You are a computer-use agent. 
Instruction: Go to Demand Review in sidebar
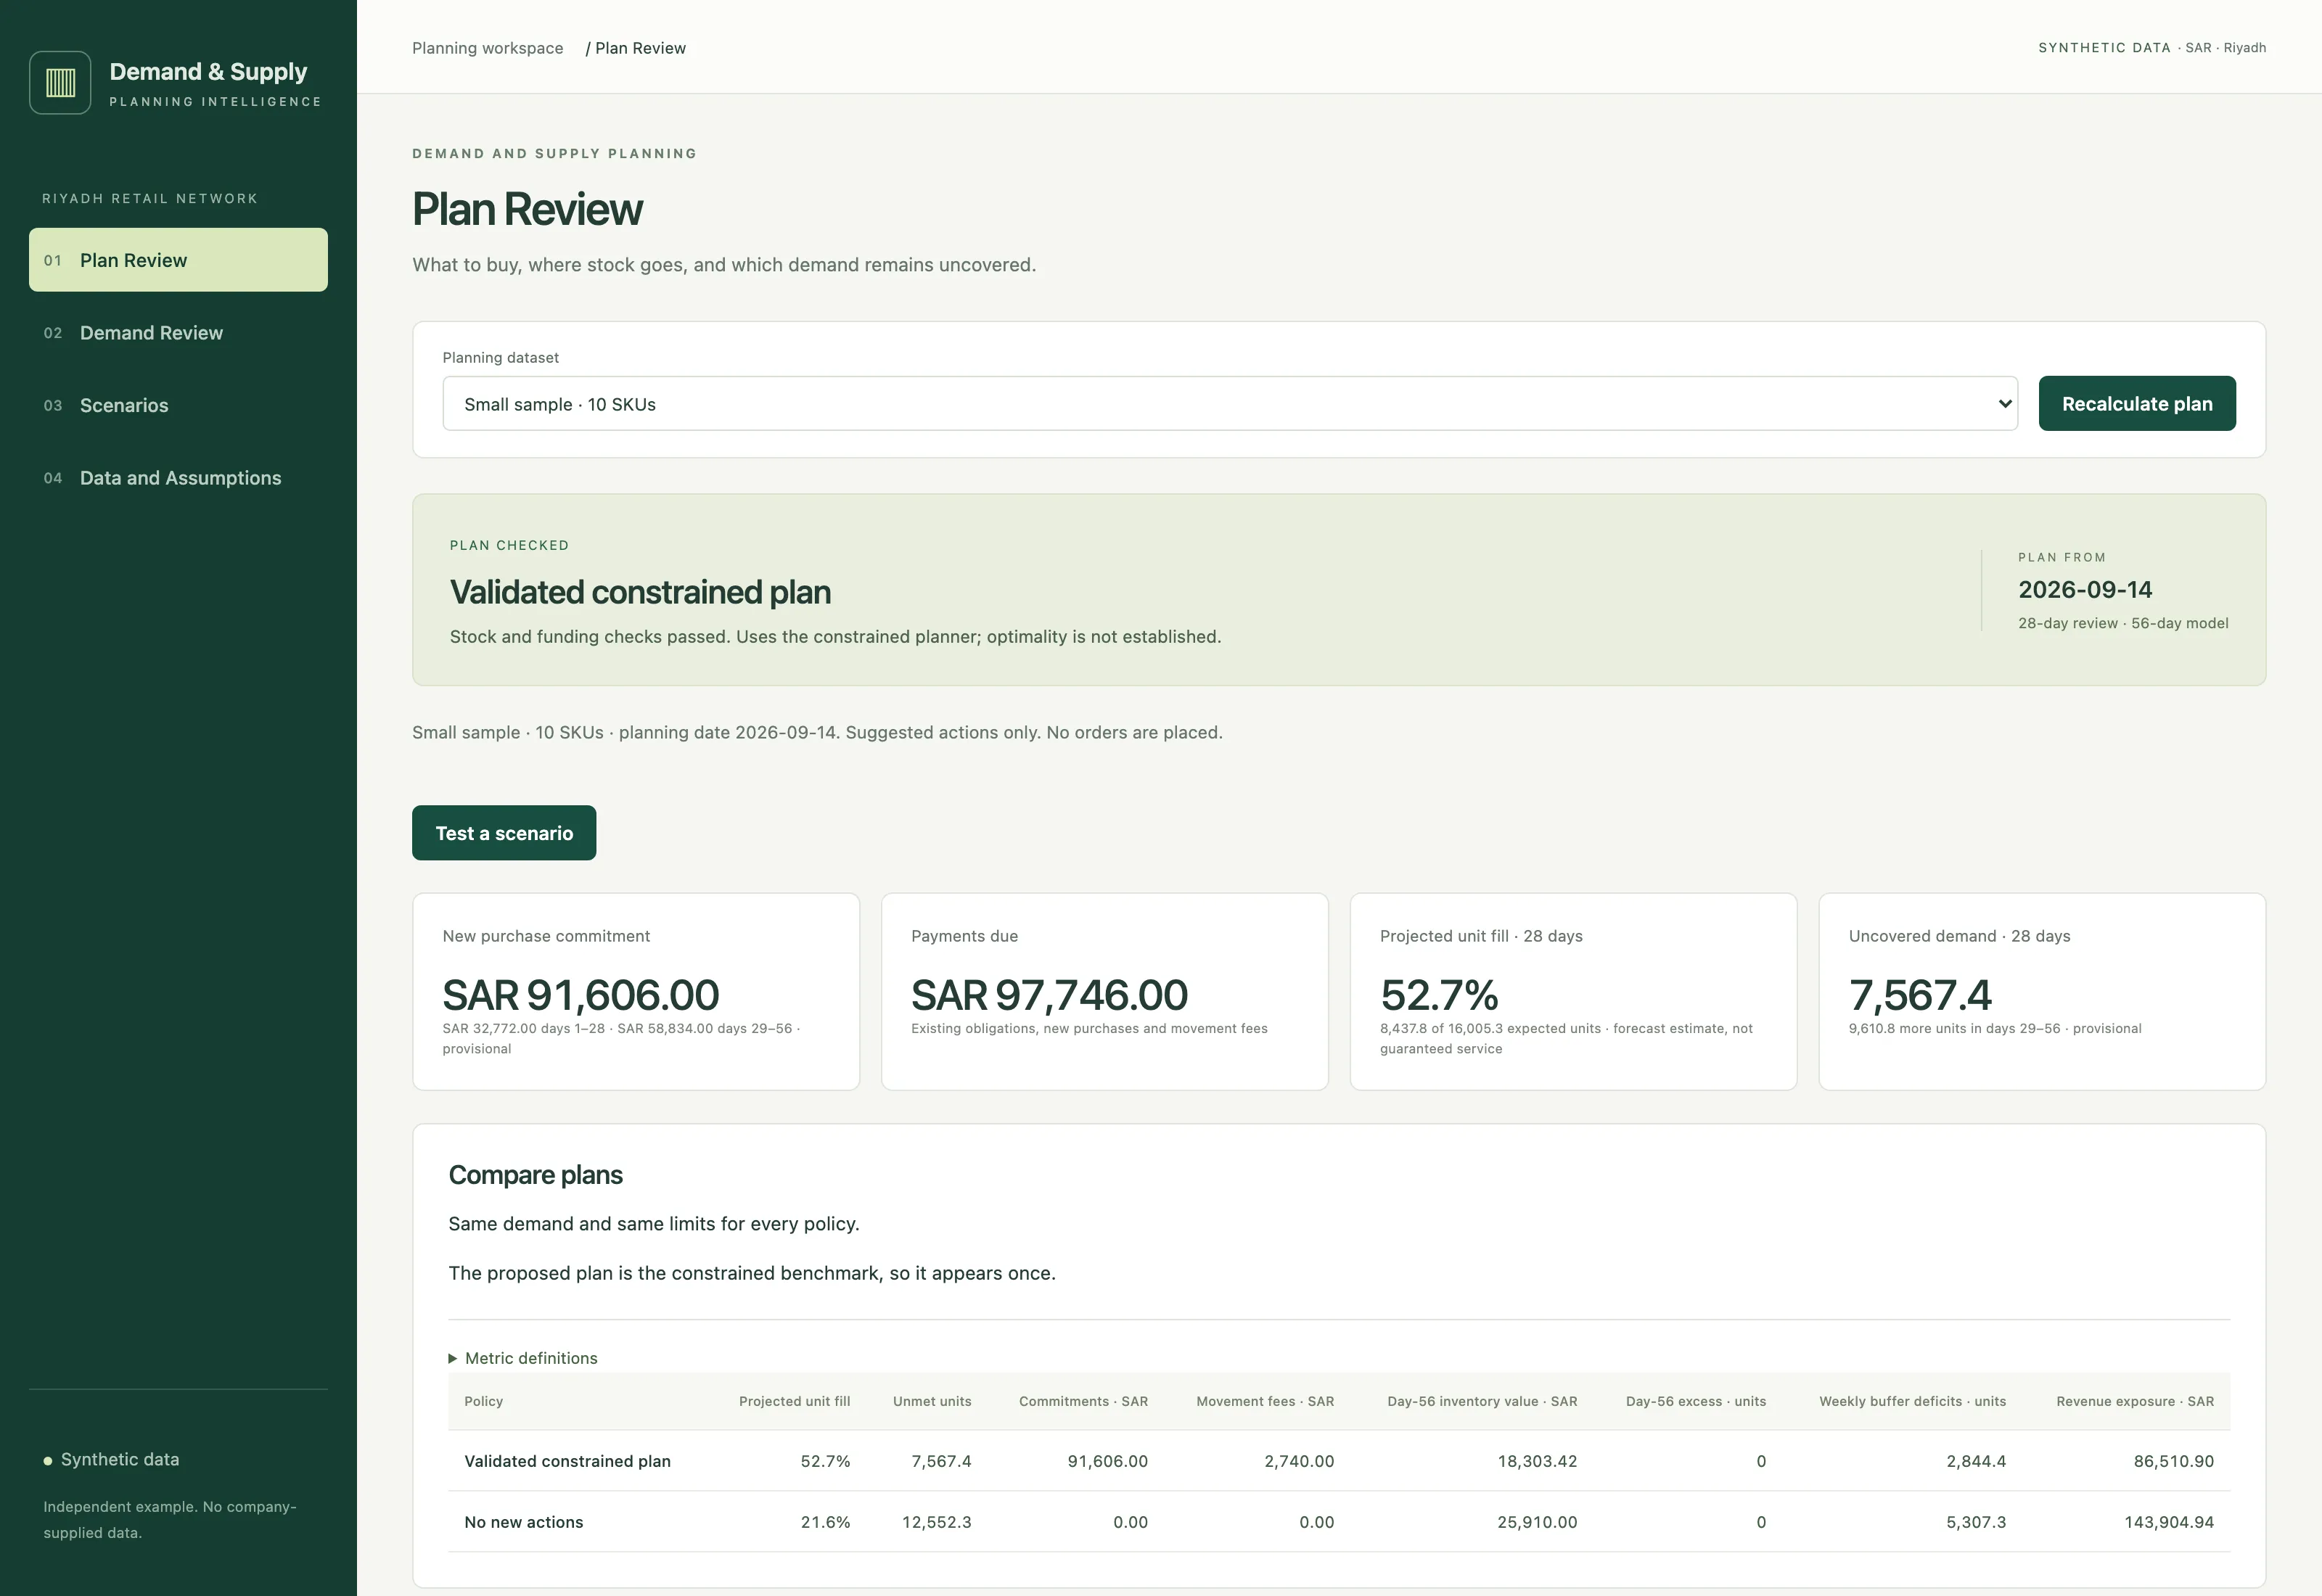pos(178,333)
